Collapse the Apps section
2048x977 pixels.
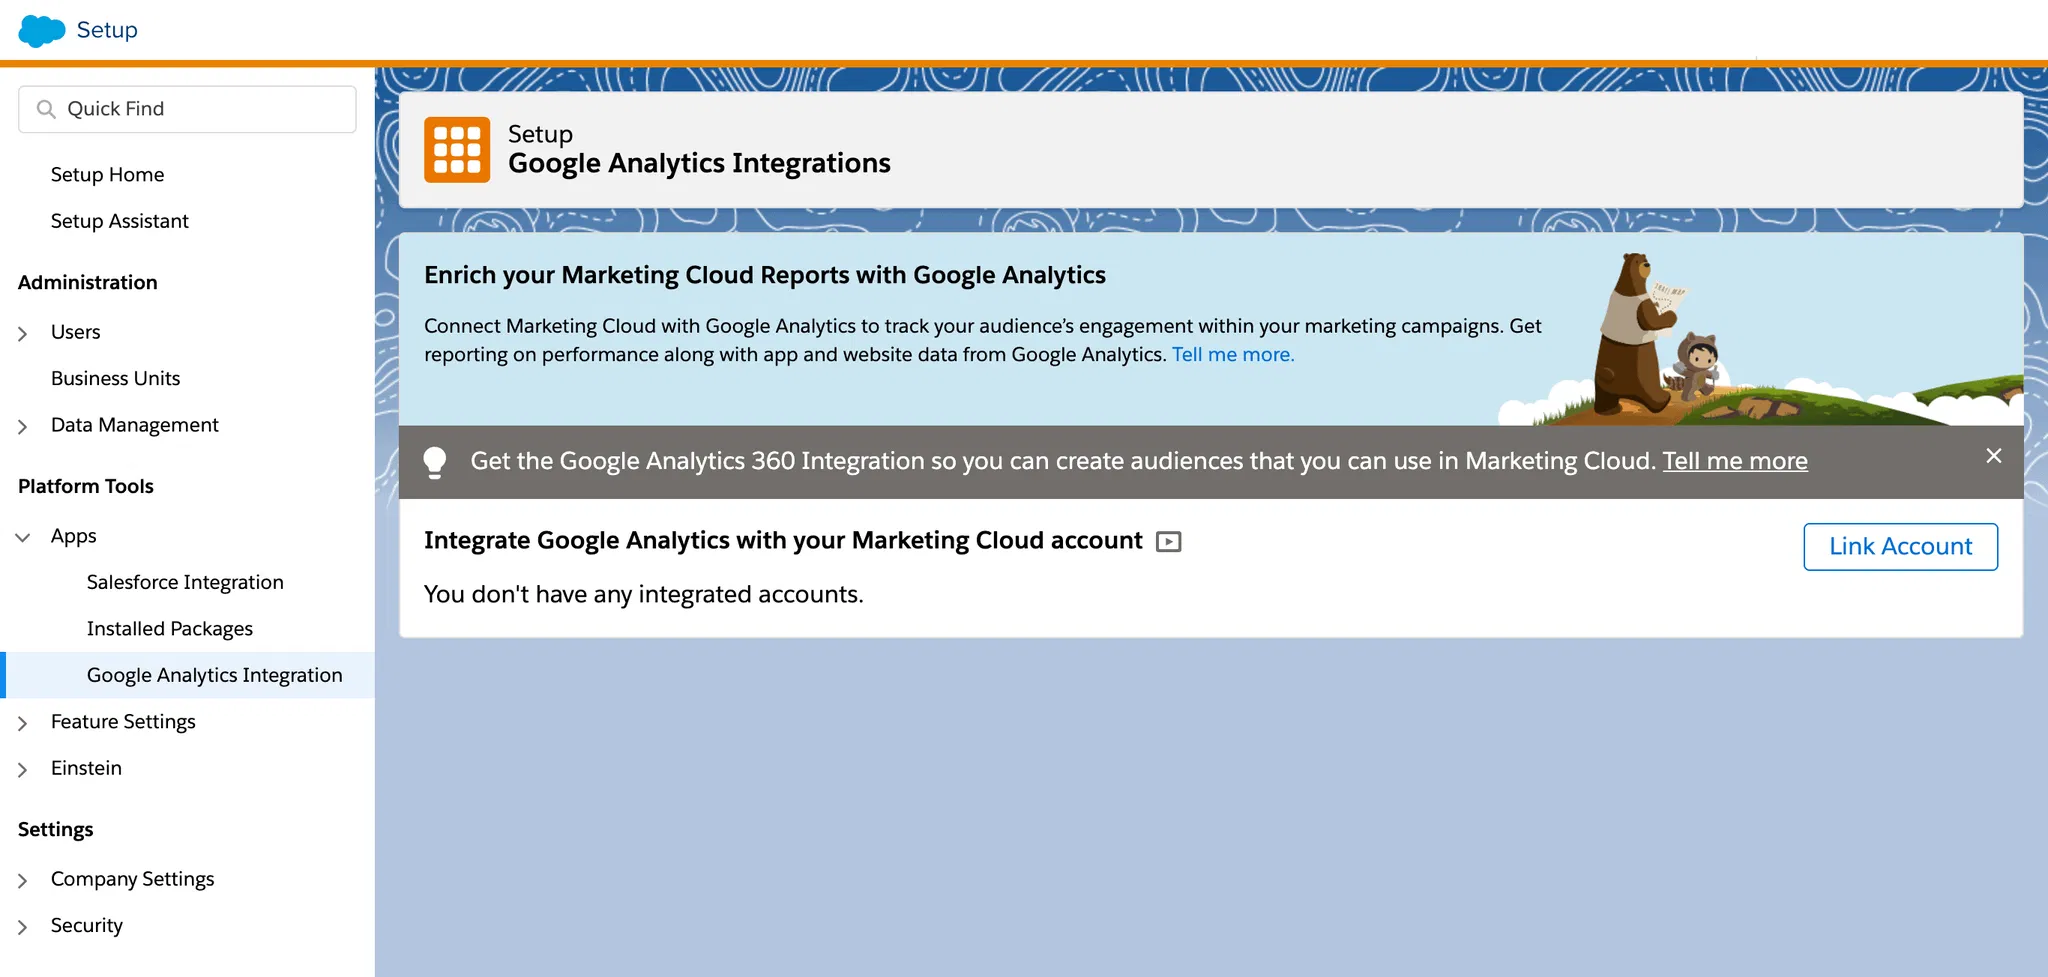[23, 537]
